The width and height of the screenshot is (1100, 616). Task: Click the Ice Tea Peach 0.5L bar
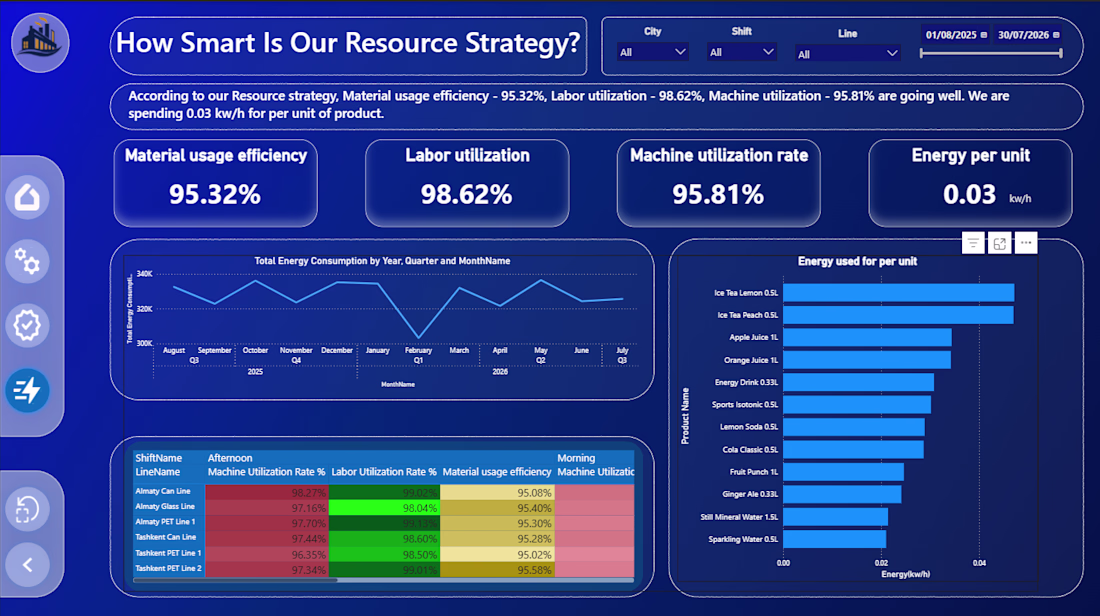click(899, 315)
